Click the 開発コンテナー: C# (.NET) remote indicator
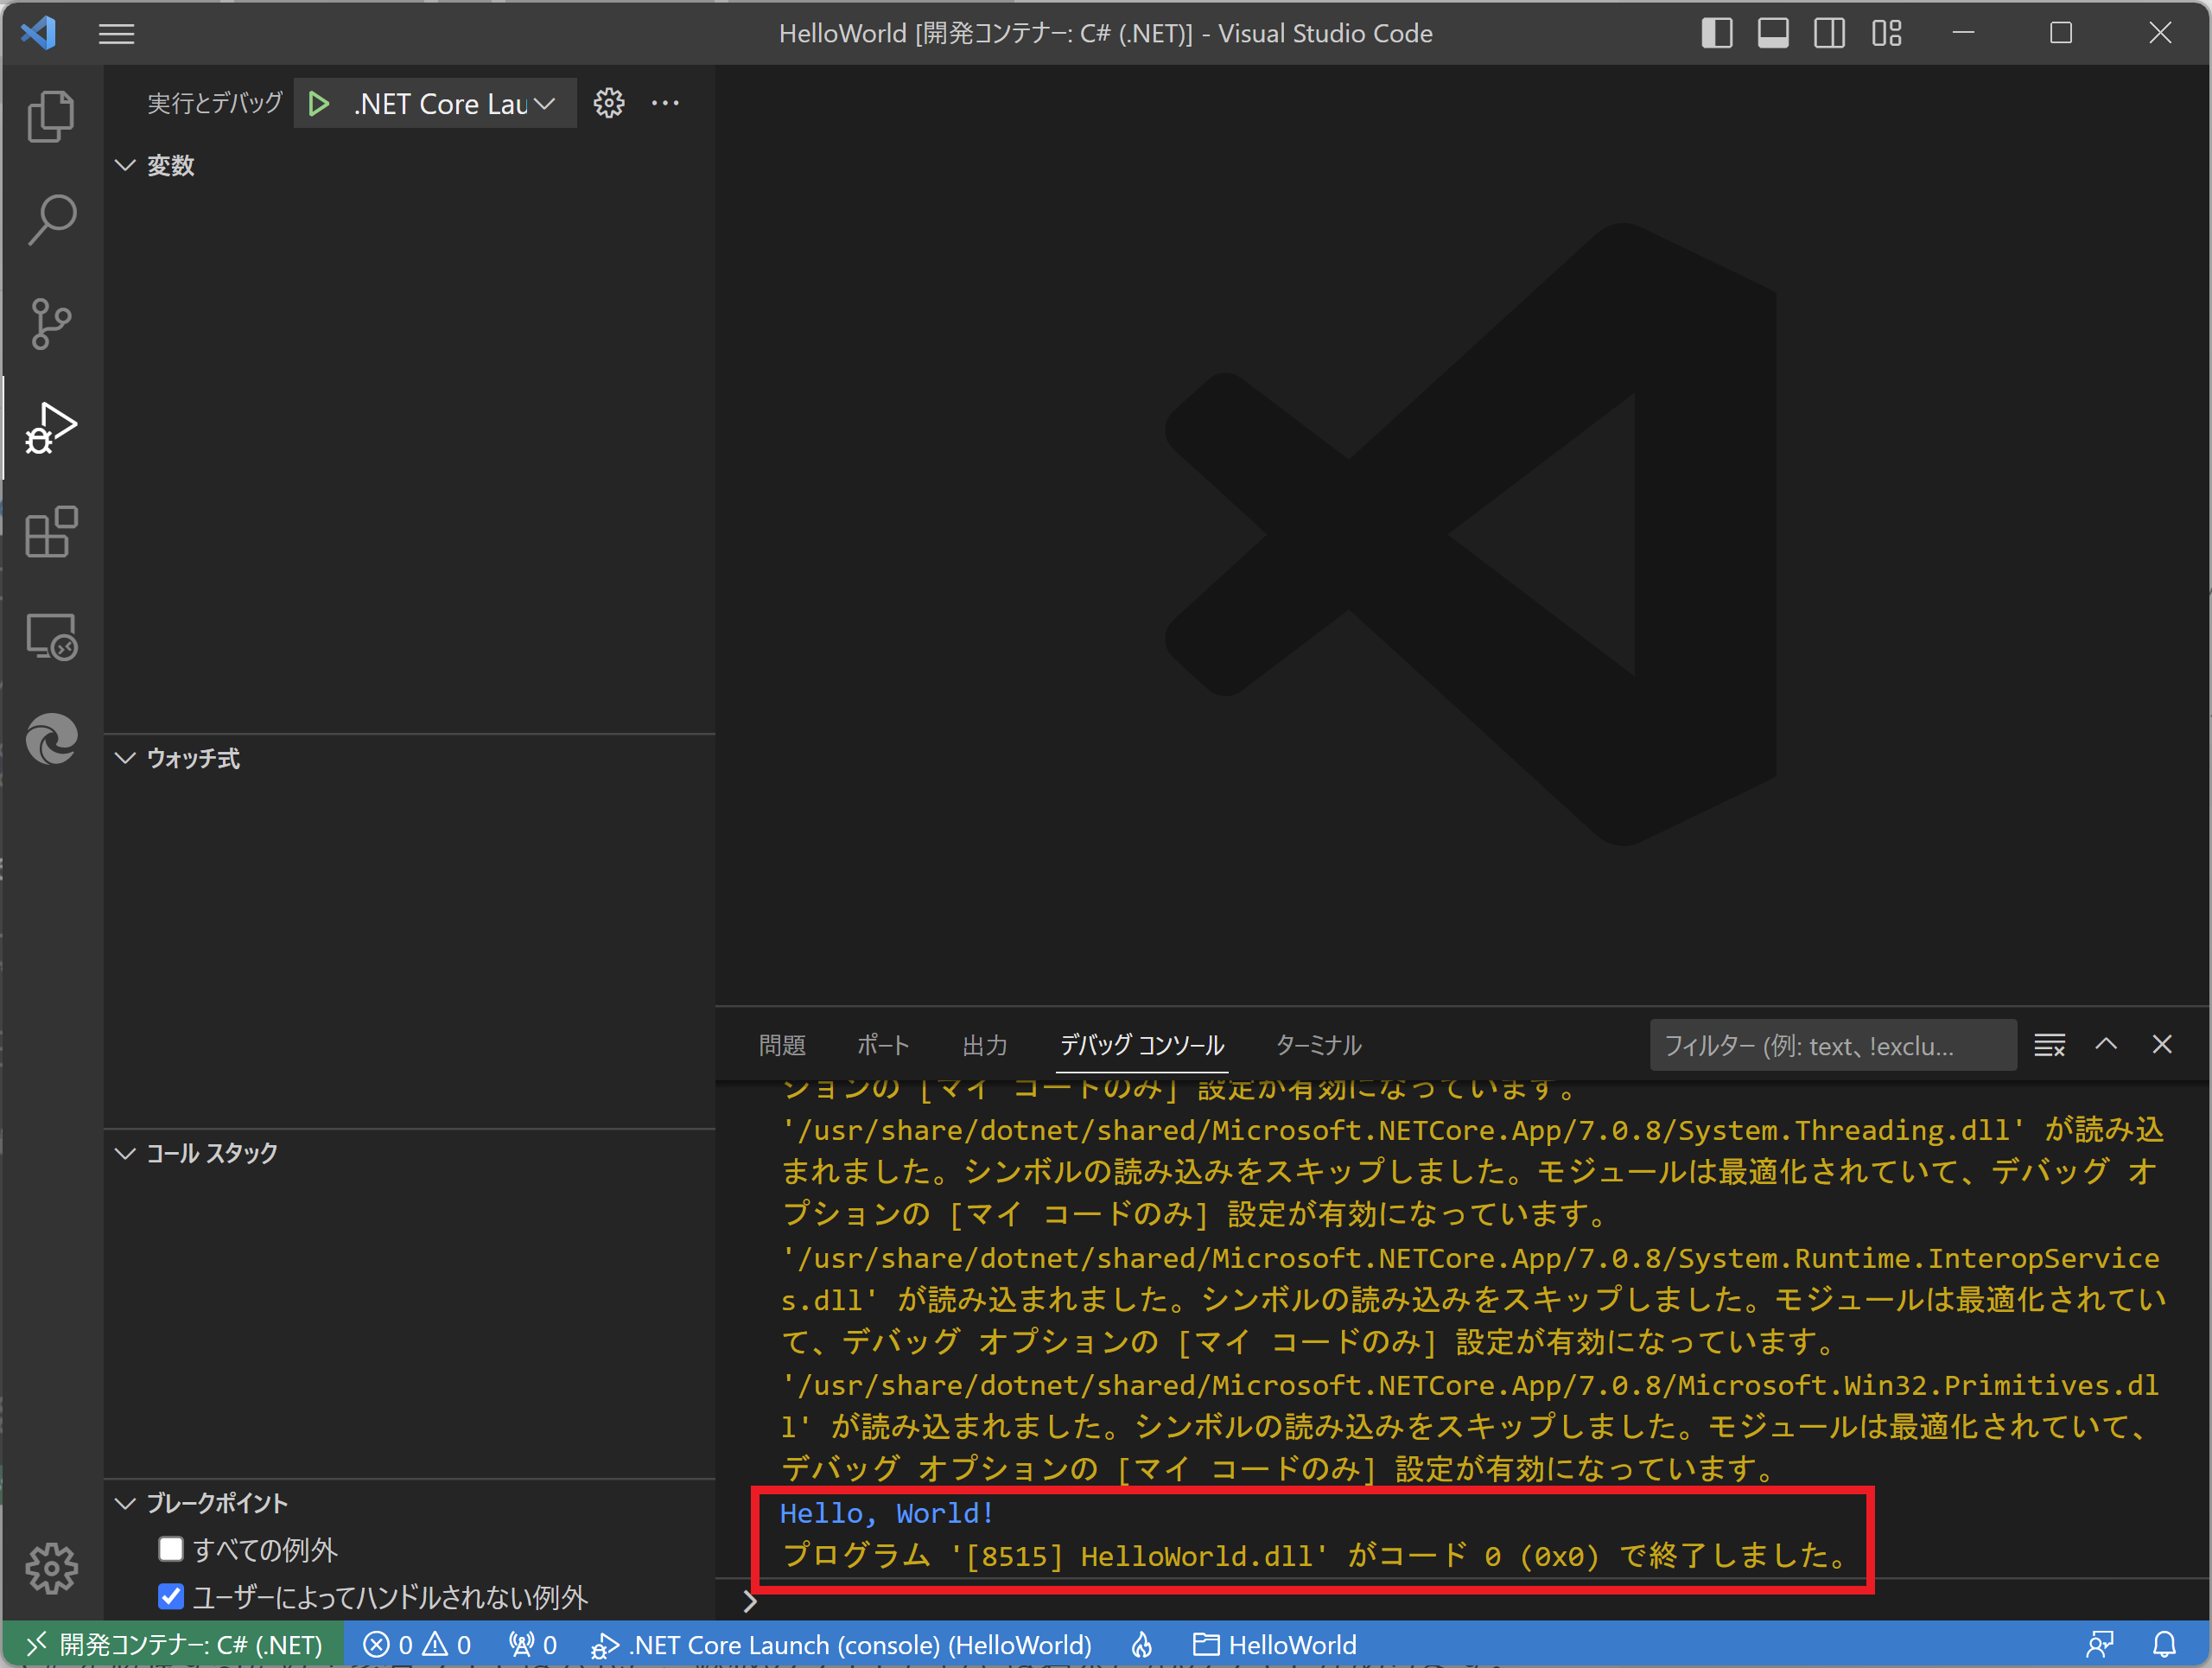The height and width of the screenshot is (1668, 2212). click(x=174, y=1645)
